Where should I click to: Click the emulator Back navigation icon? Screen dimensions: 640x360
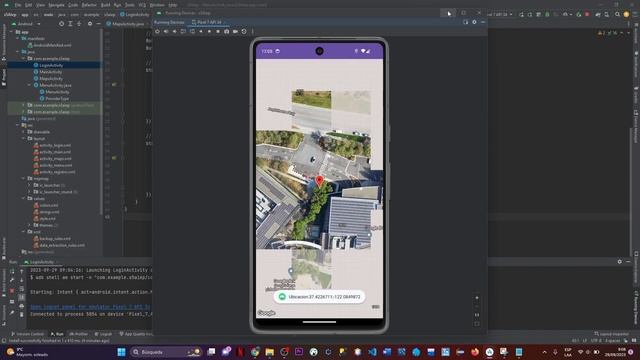coord(200,31)
